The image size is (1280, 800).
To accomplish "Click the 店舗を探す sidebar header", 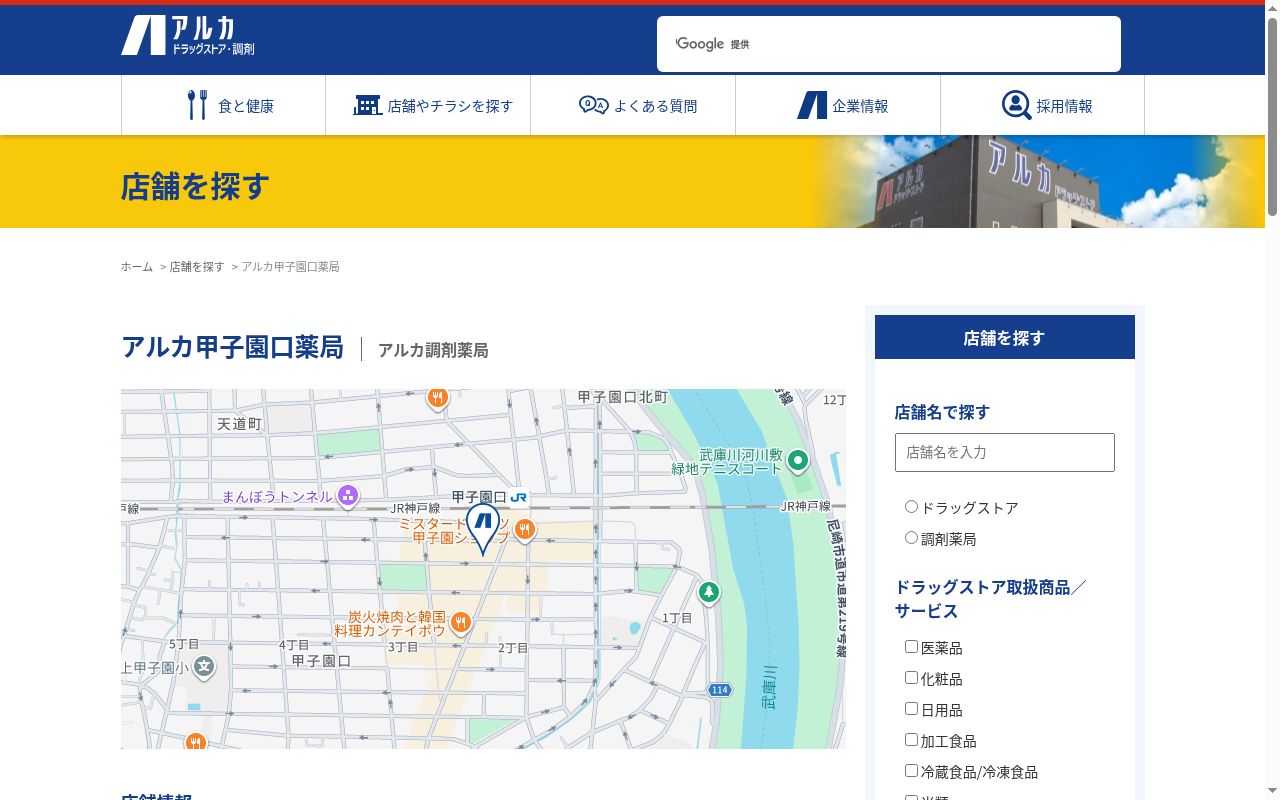I will click(x=1004, y=338).
